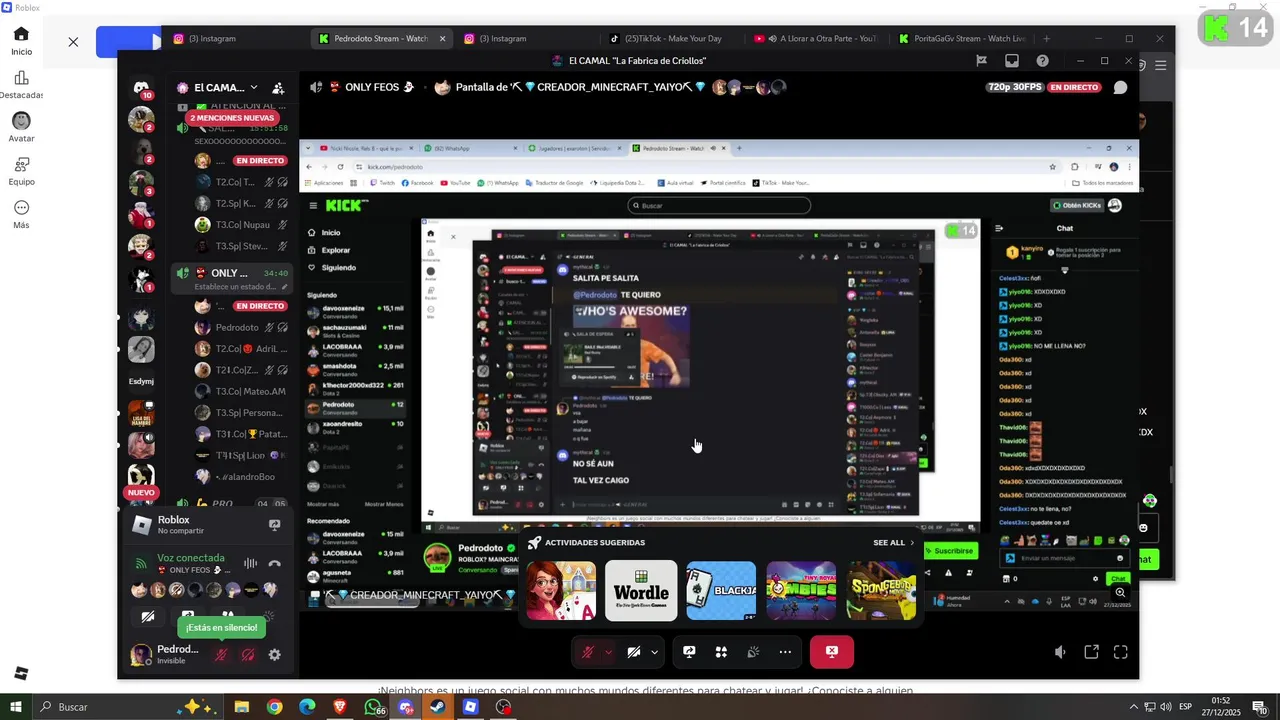Open camera options chevron in call bar
Image resolution: width=1280 pixels, height=720 pixels.
pyautogui.click(x=654, y=652)
